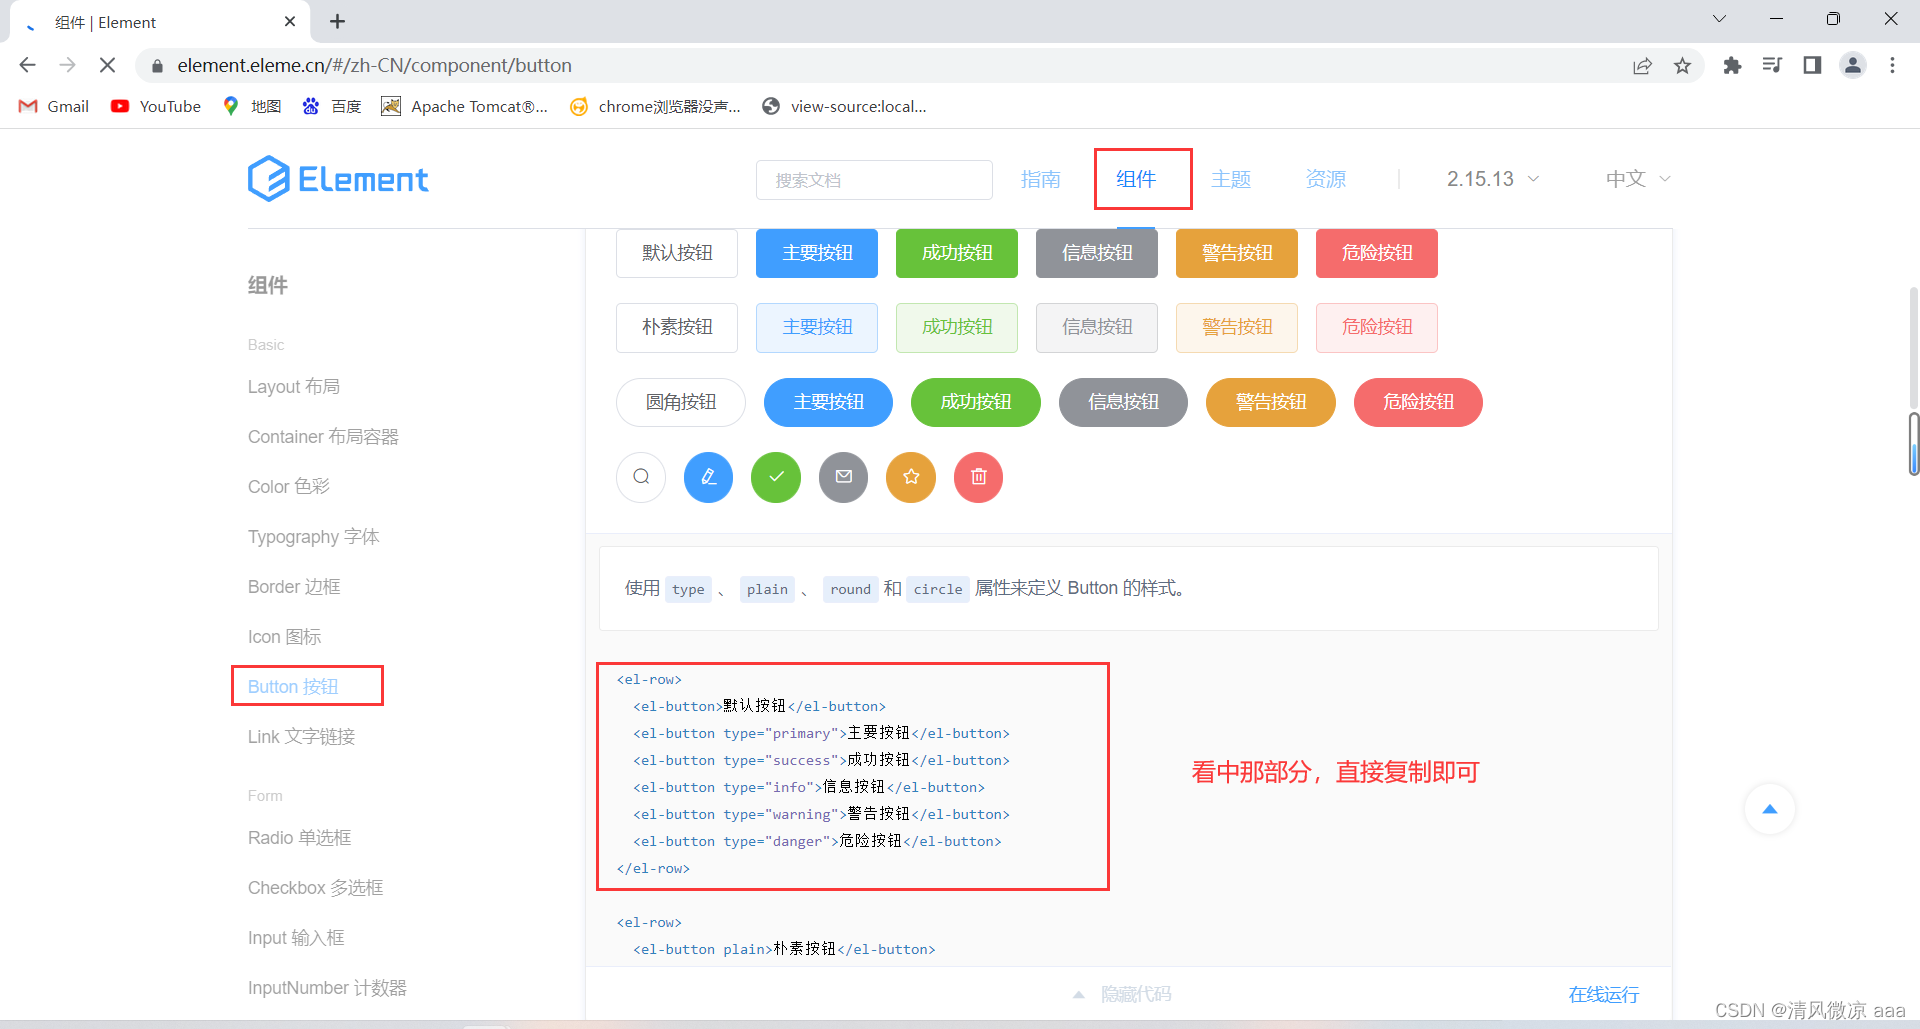This screenshot has width=1920, height=1029.
Task: Open the Chrome profile avatar
Action: click(1853, 65)
